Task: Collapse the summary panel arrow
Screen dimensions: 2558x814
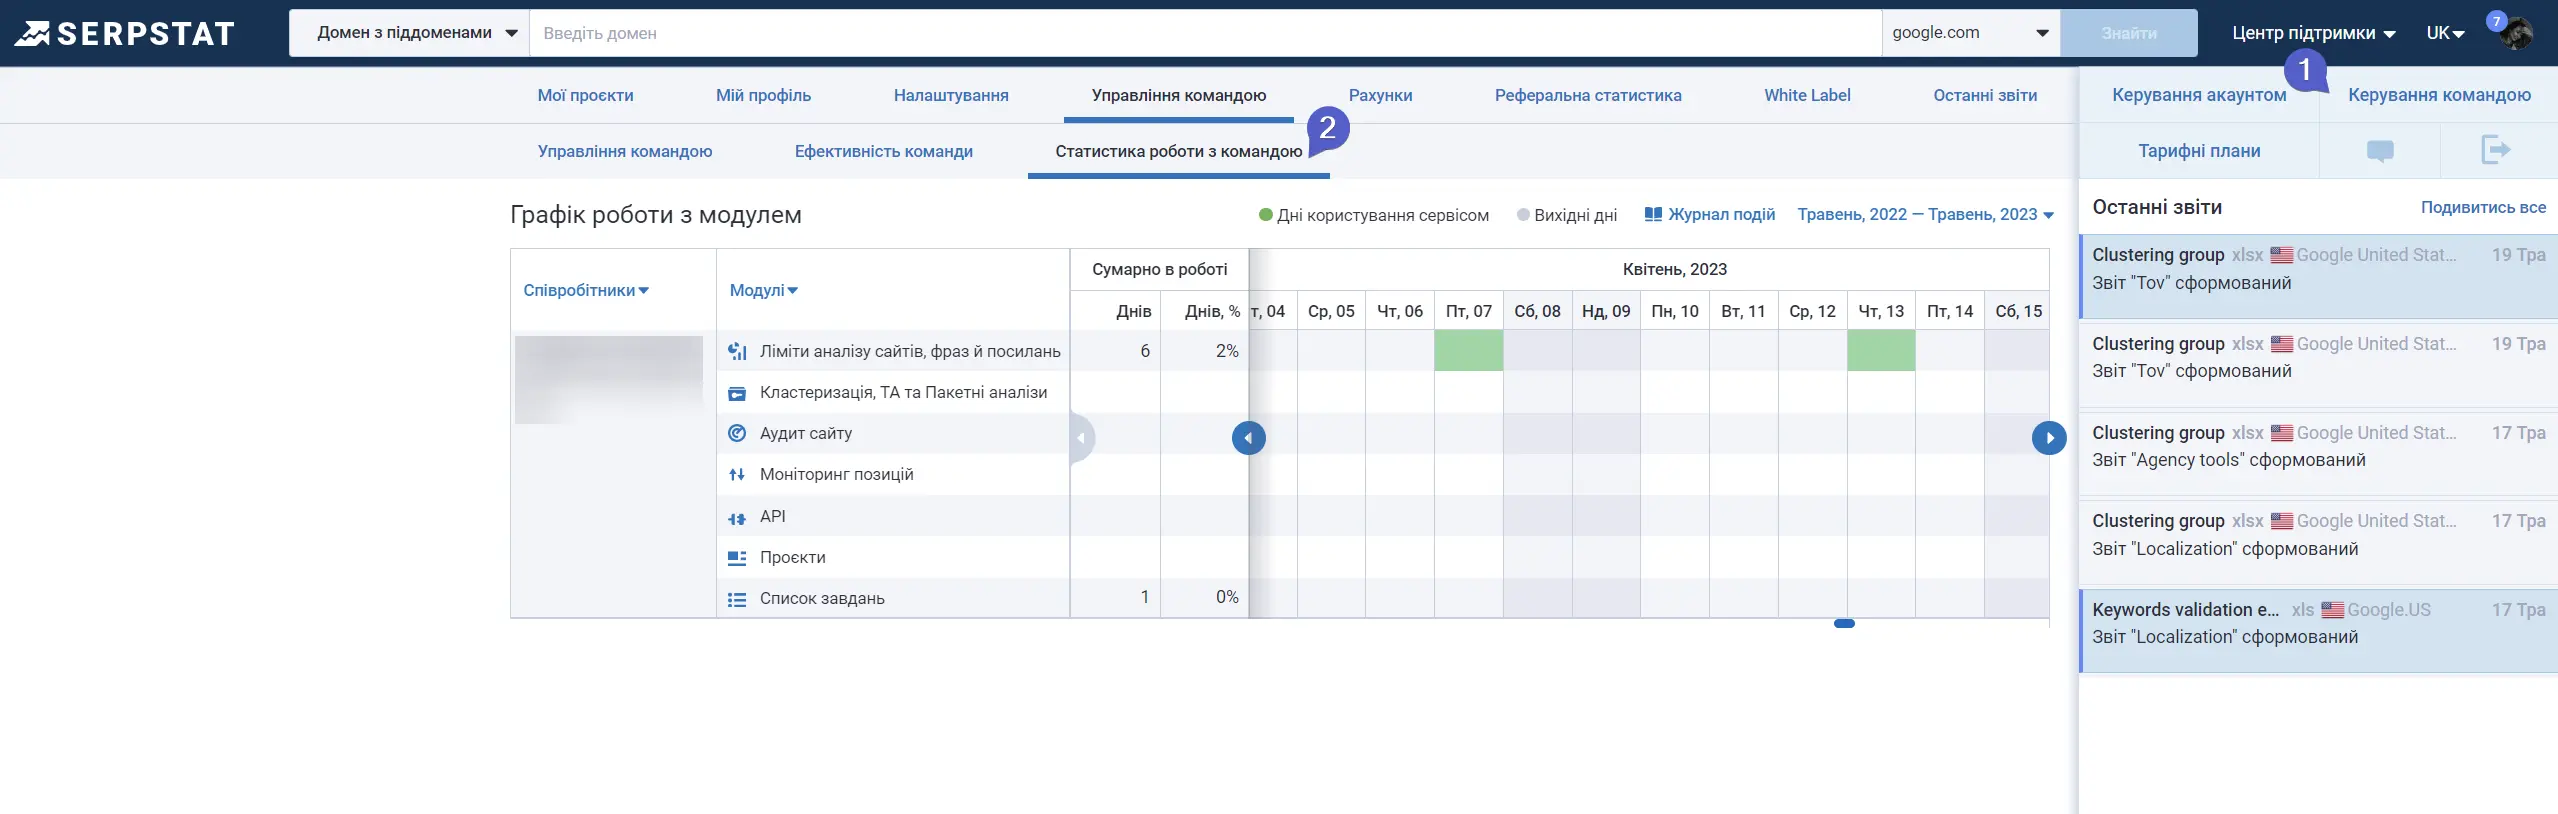Action: pyautogui.click(x=1081, y=438)
